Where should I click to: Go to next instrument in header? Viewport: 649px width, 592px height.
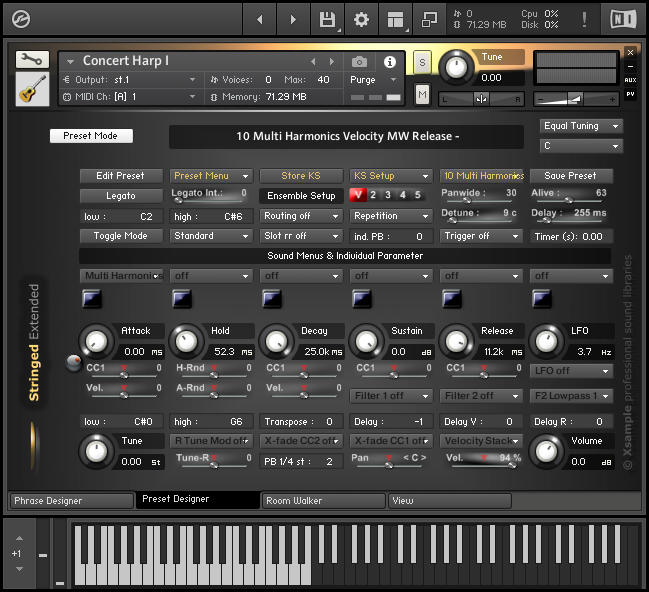point(293,19)
